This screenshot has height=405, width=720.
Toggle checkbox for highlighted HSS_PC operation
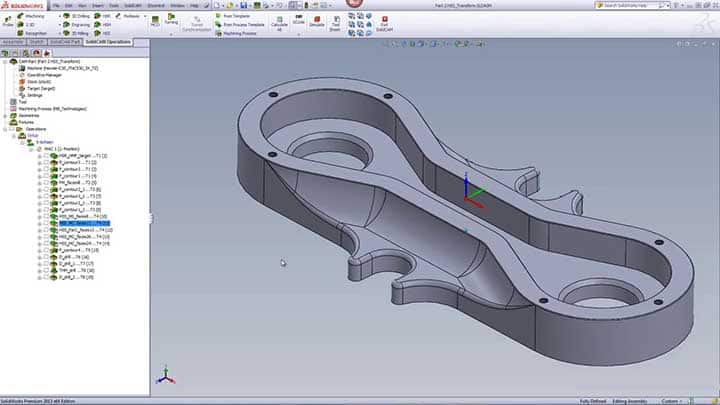point(47,223)
